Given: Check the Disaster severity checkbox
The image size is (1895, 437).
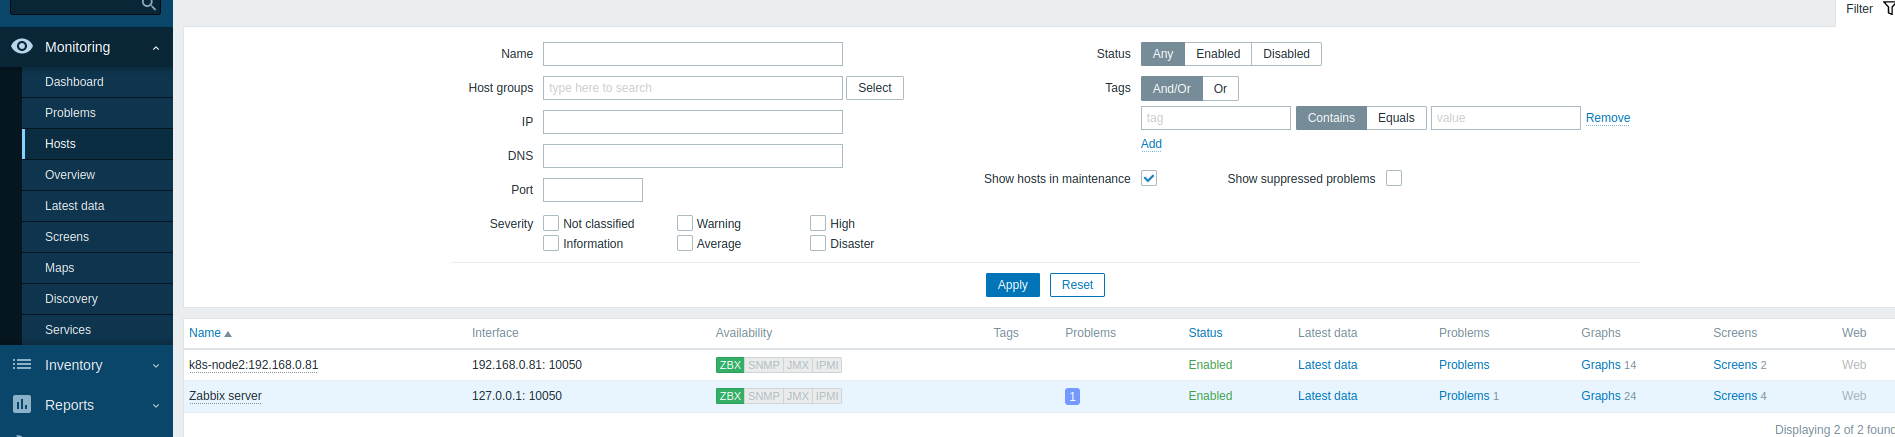Looking at the screenshot, I should tap(818, 243).
